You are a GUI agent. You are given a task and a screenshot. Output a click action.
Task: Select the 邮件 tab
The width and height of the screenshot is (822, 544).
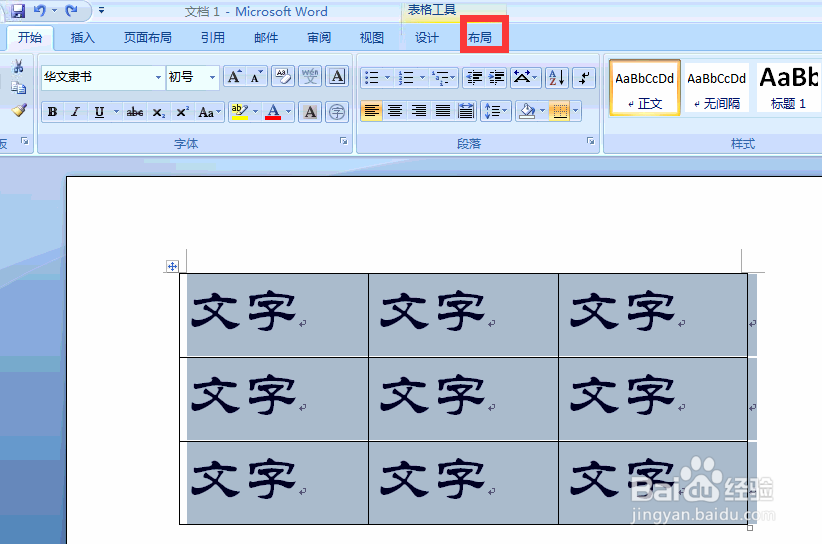pos(266,38)
